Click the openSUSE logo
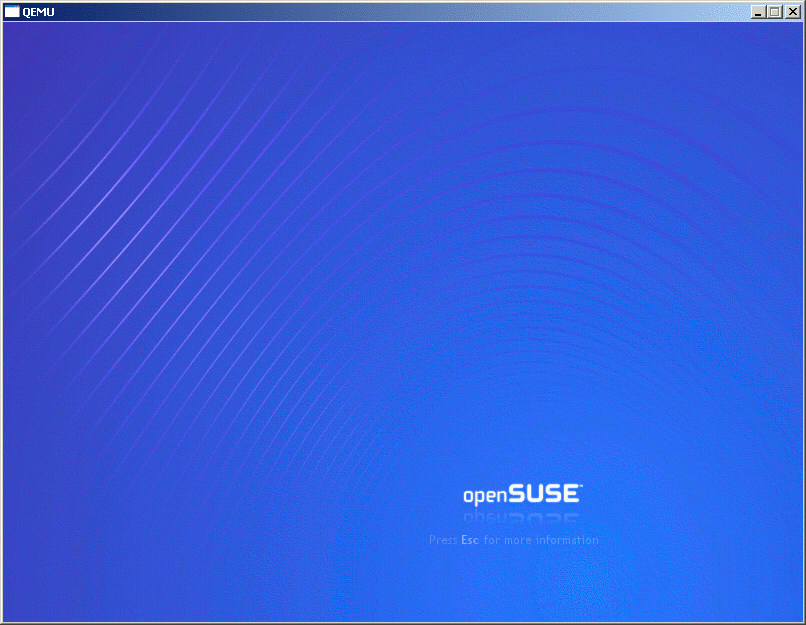Viewport: 806px width, 625px height. (x=521, y=494)
